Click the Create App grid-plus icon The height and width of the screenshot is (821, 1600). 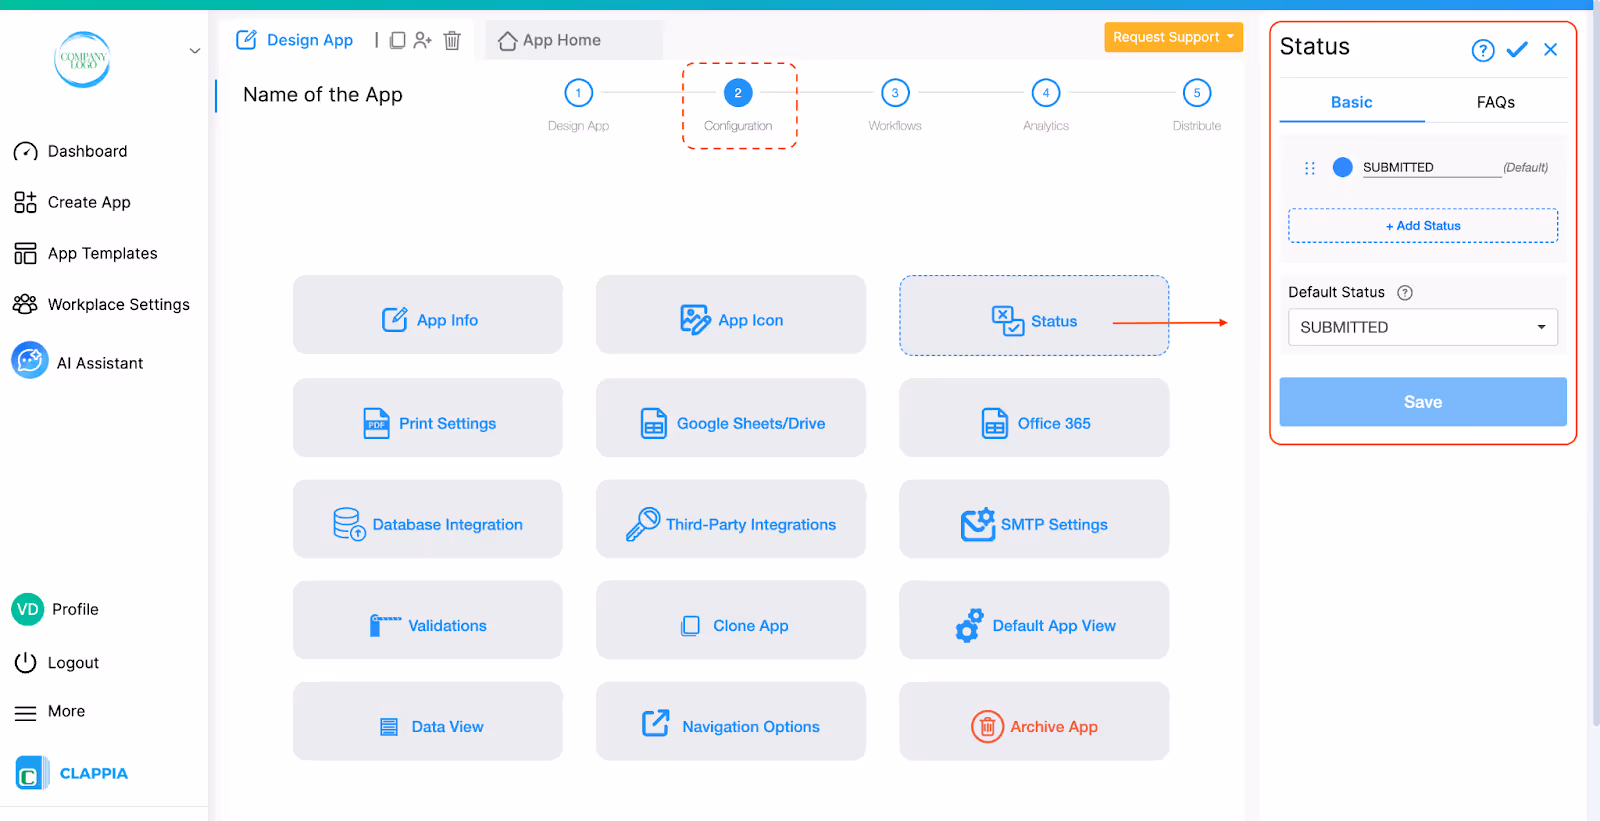(x=25, y=202)
